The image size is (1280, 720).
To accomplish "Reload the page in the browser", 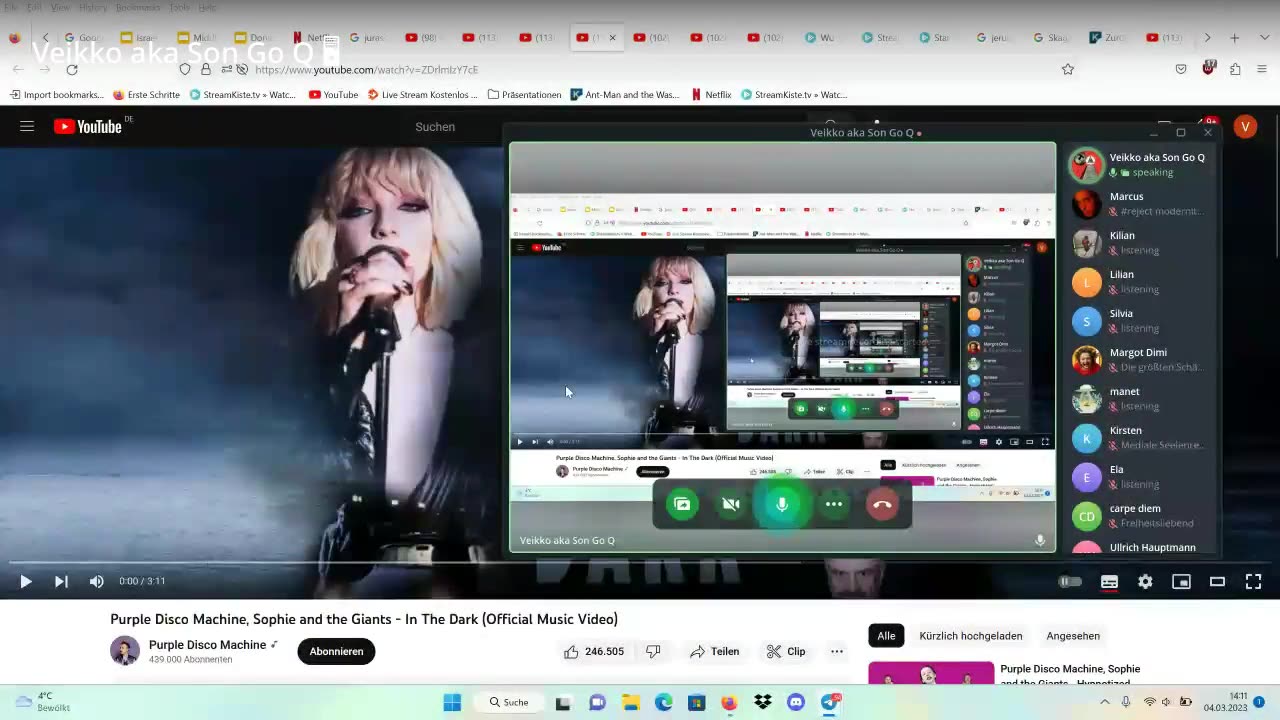I will 72,69.
